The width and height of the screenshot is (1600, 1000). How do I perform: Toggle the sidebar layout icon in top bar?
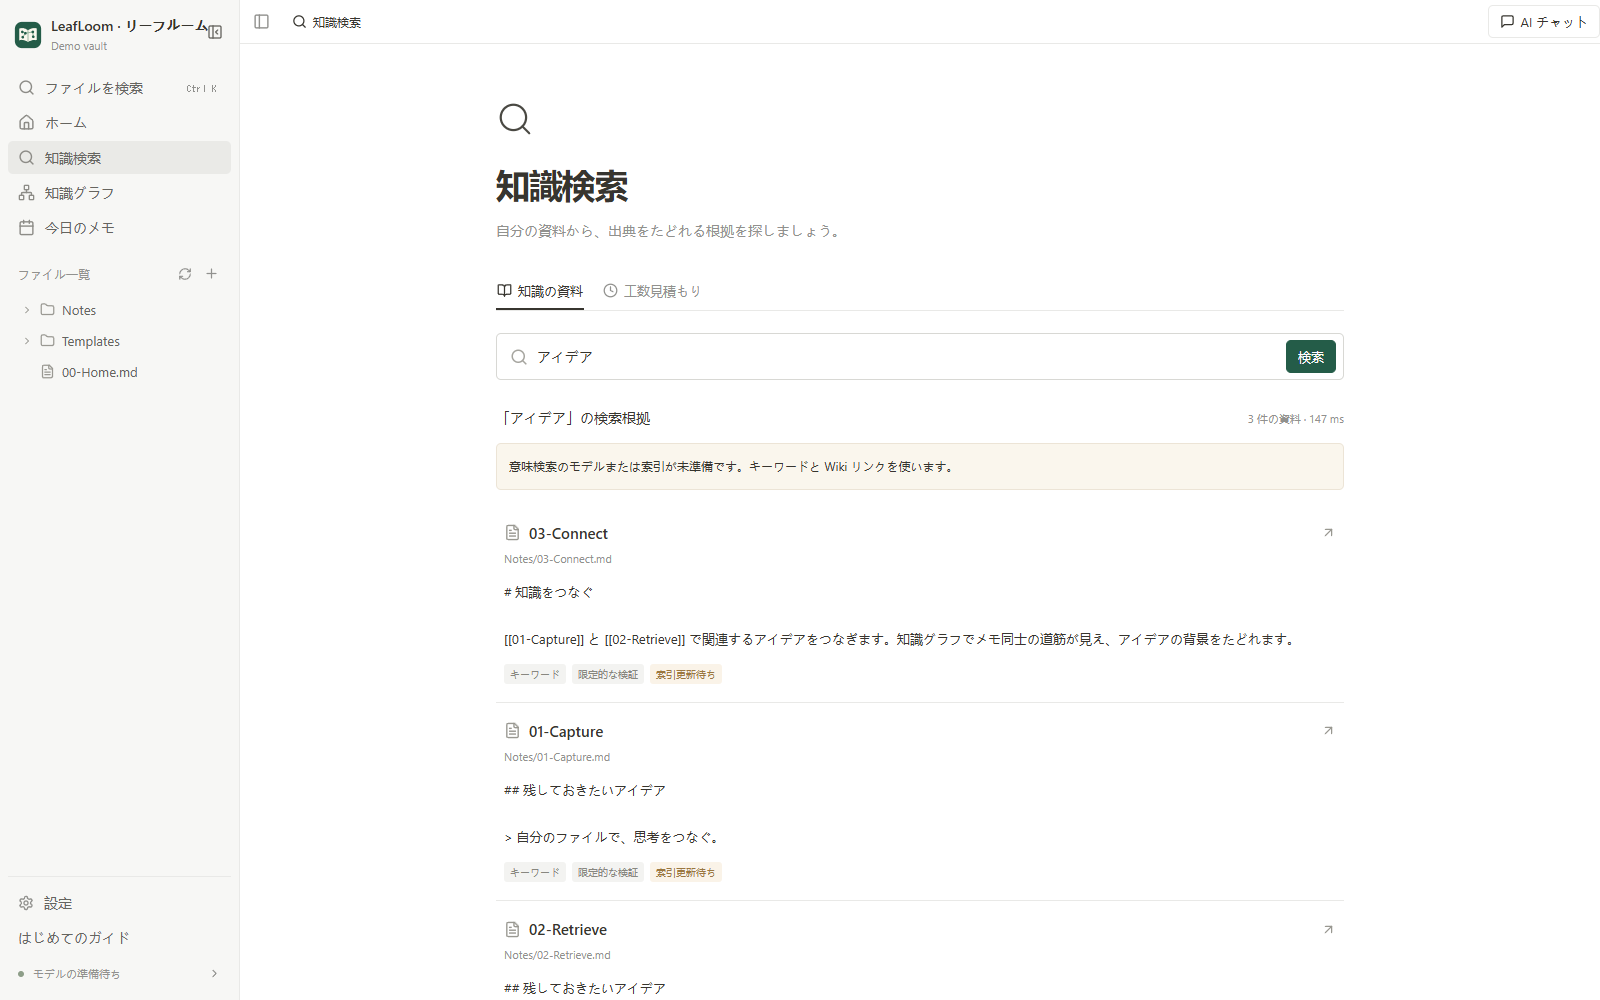(262, 22)
